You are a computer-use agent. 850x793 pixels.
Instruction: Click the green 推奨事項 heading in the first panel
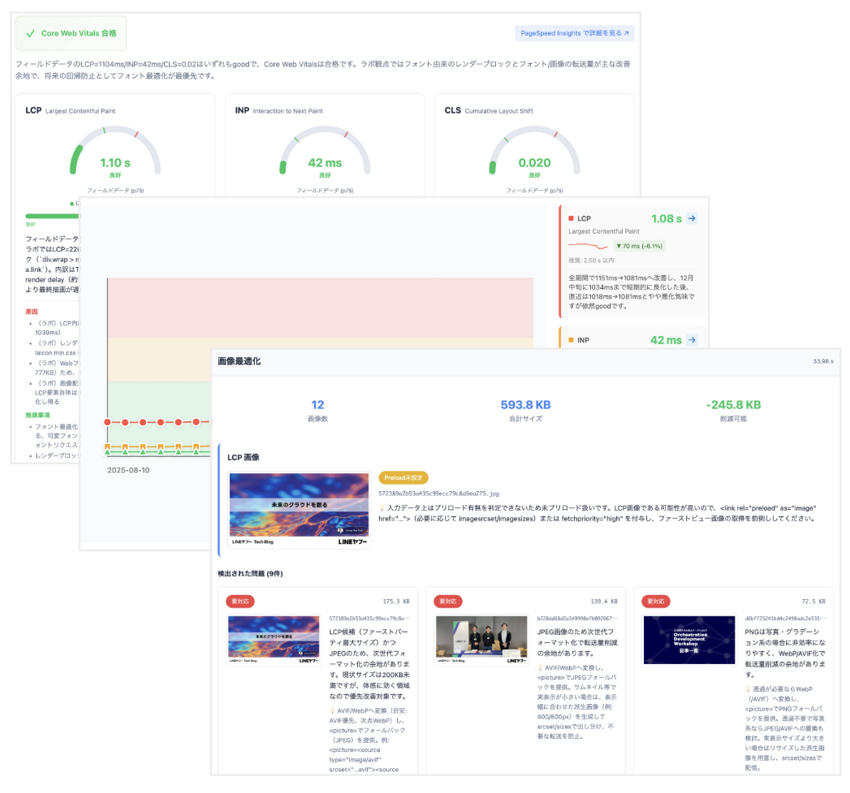point(37,415)
